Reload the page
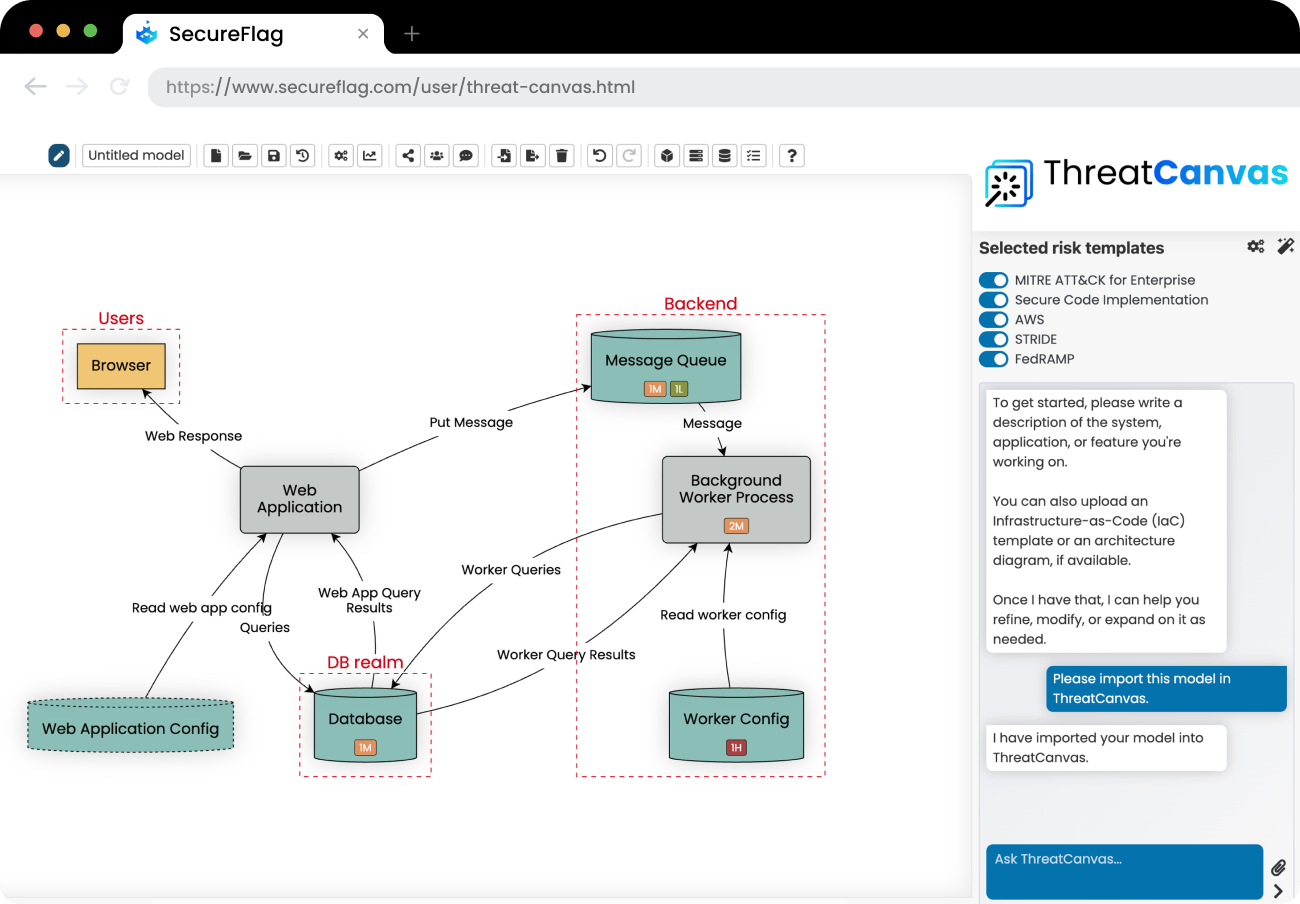 click(120, 87)
